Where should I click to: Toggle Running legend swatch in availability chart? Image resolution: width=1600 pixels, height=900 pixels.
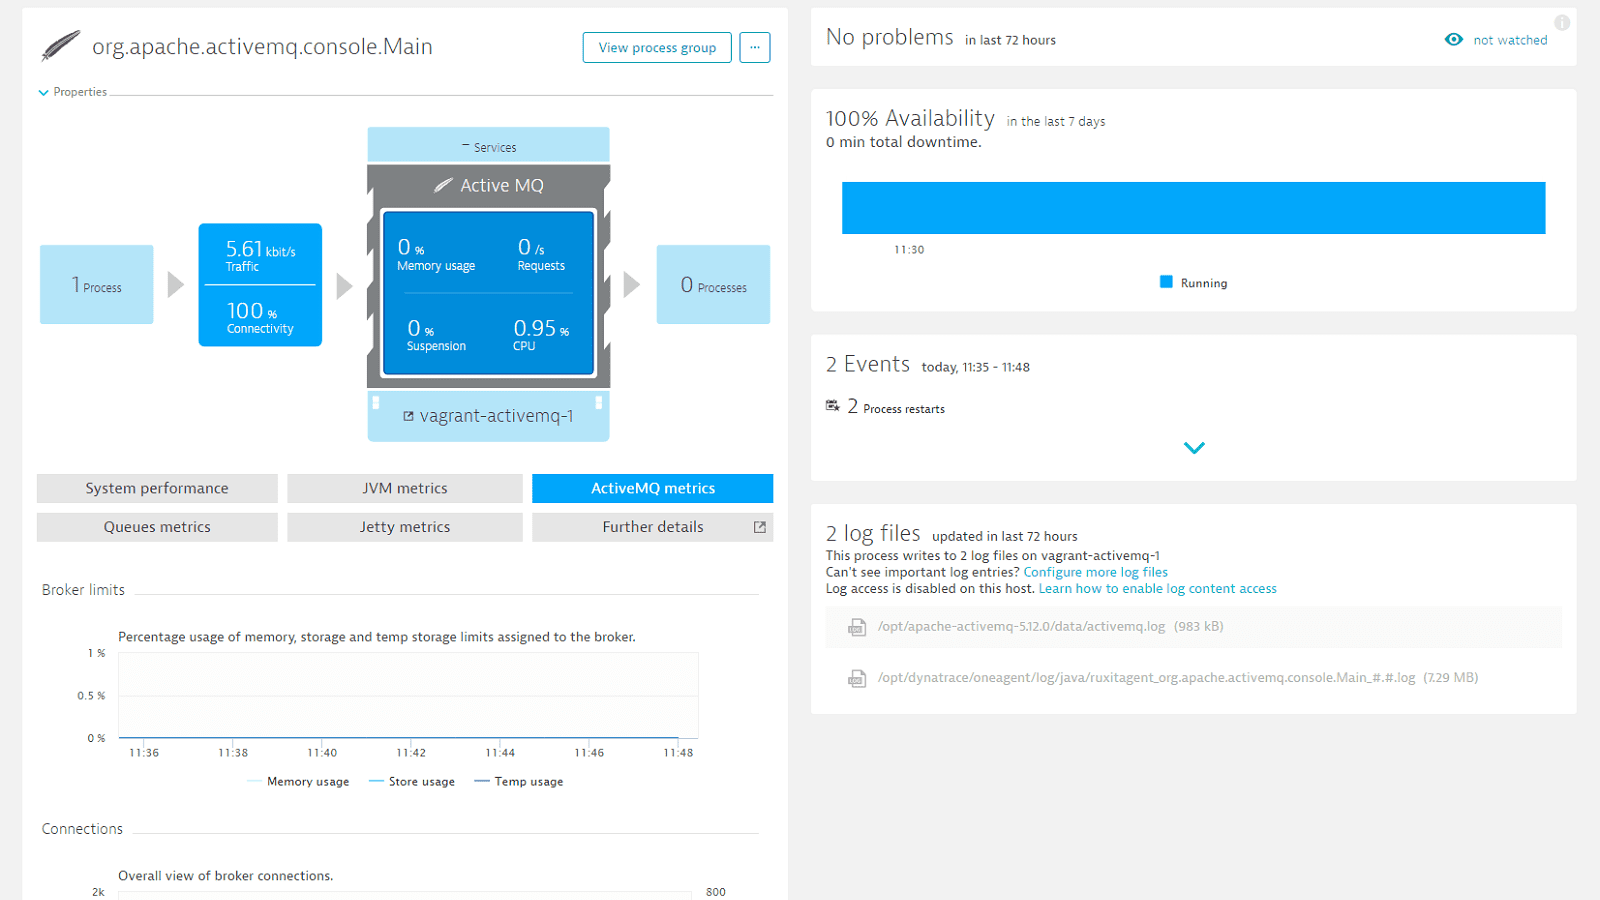click(x=1166, y=282)
